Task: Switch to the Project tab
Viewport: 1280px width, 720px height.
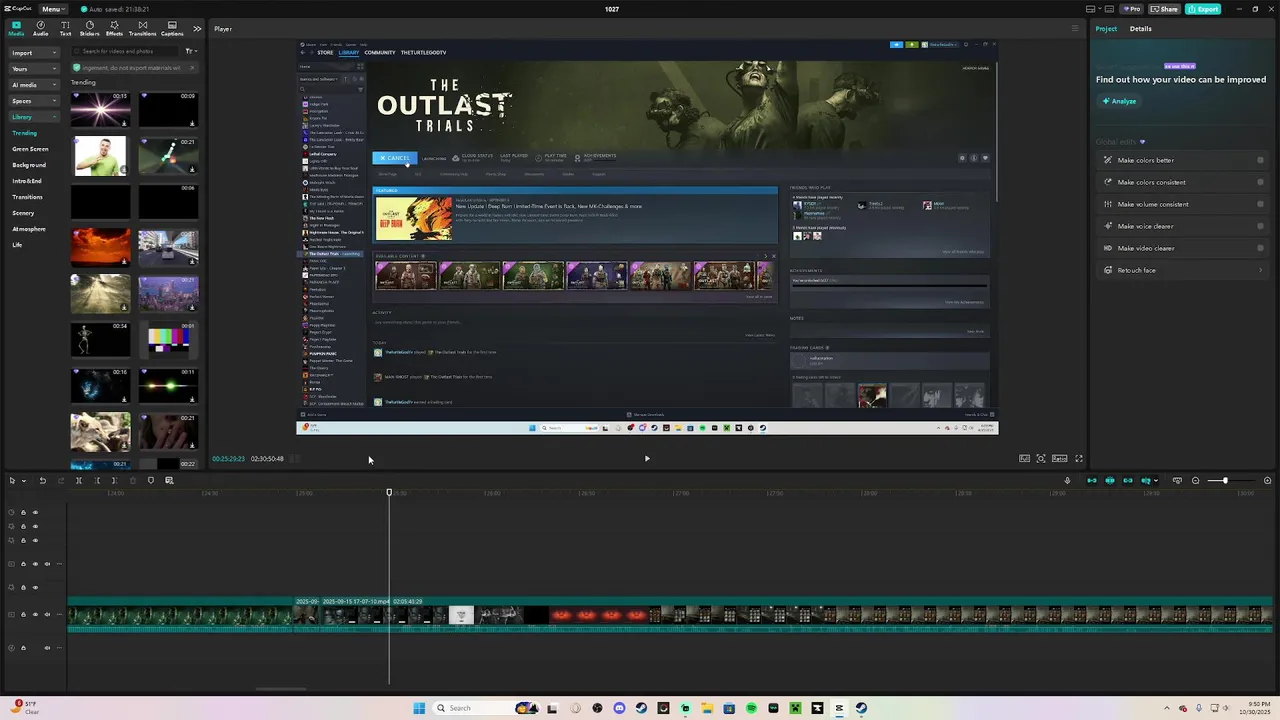Action: 1106,28
